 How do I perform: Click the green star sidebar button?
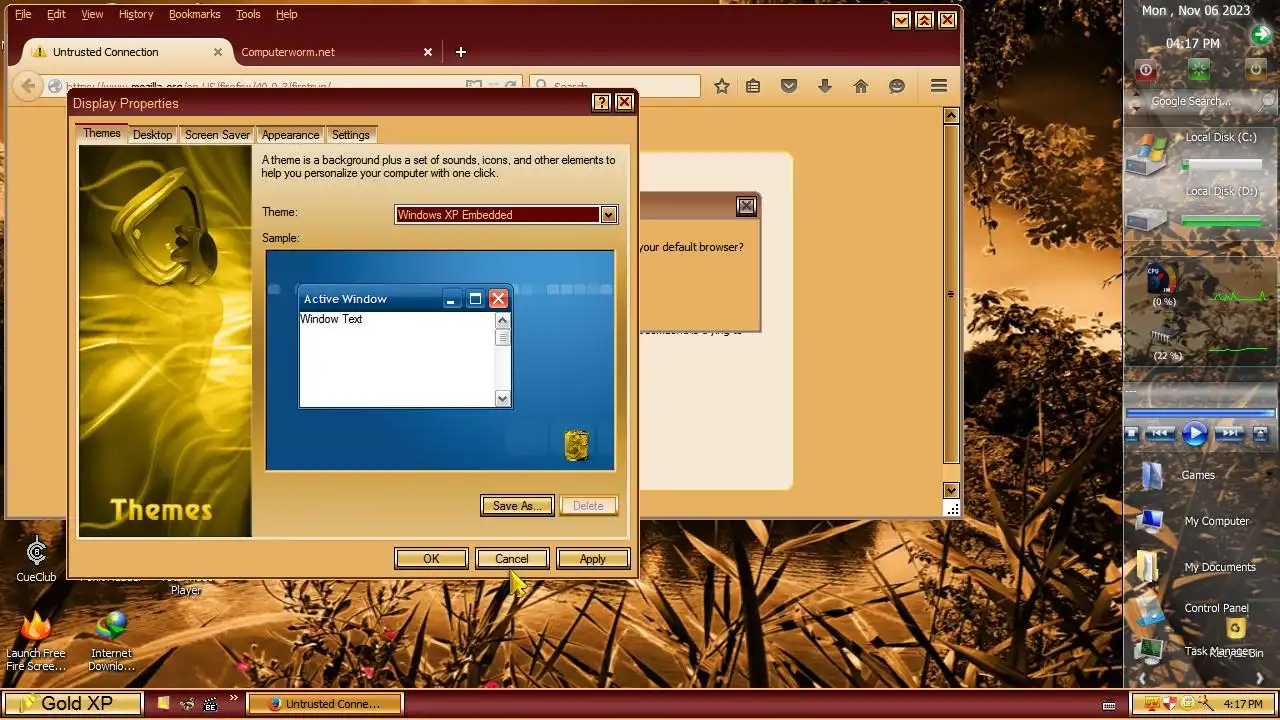(x=1198, y=70)
